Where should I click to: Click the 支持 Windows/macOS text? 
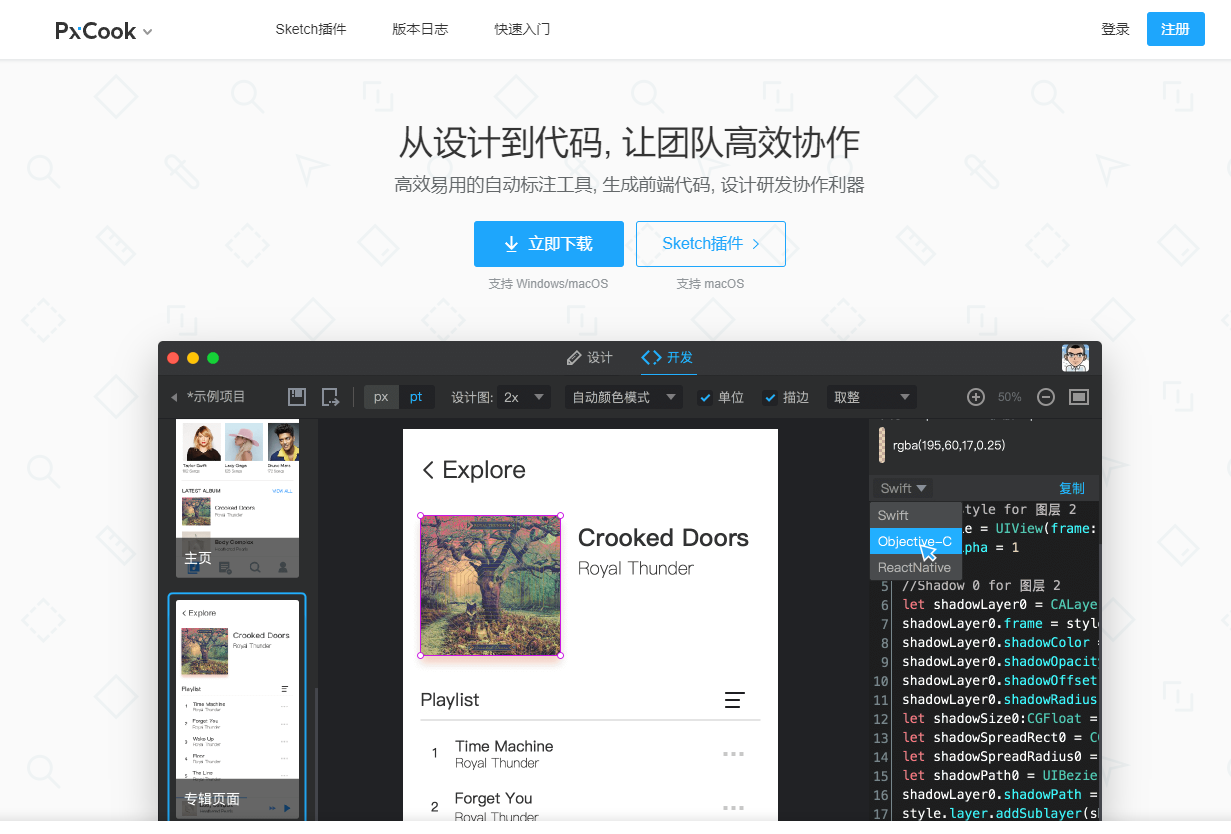click(548, 284)
